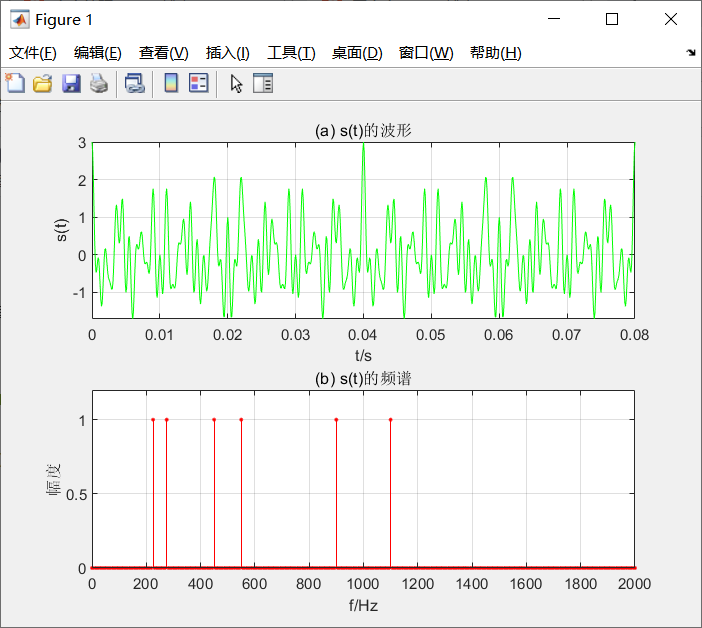Open the 工具(T) menu
The height and width of the screenshot is (628, 702).
coord(291,53)
